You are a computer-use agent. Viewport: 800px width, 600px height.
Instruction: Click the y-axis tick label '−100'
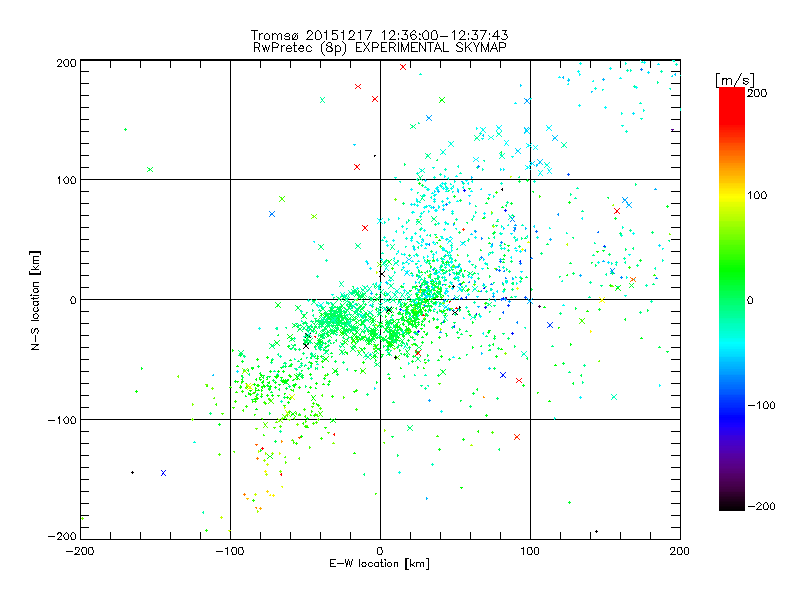point(62,420)
